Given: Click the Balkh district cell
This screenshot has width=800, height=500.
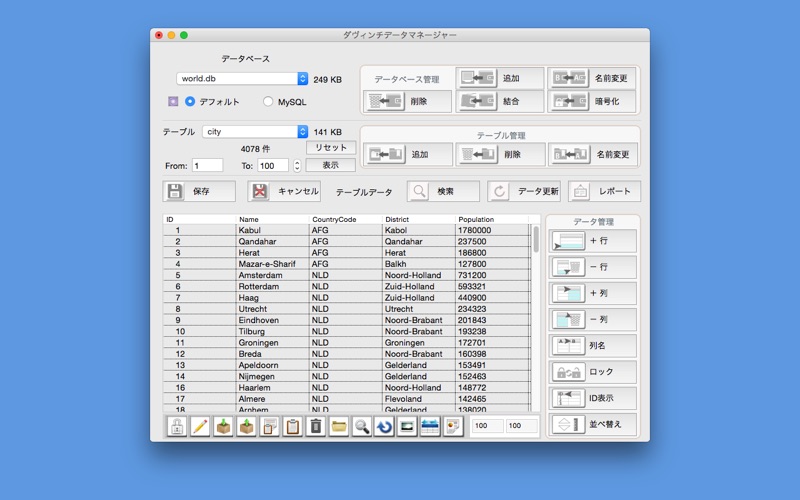Looking at the screenshot, I should [x=418, y=264].
